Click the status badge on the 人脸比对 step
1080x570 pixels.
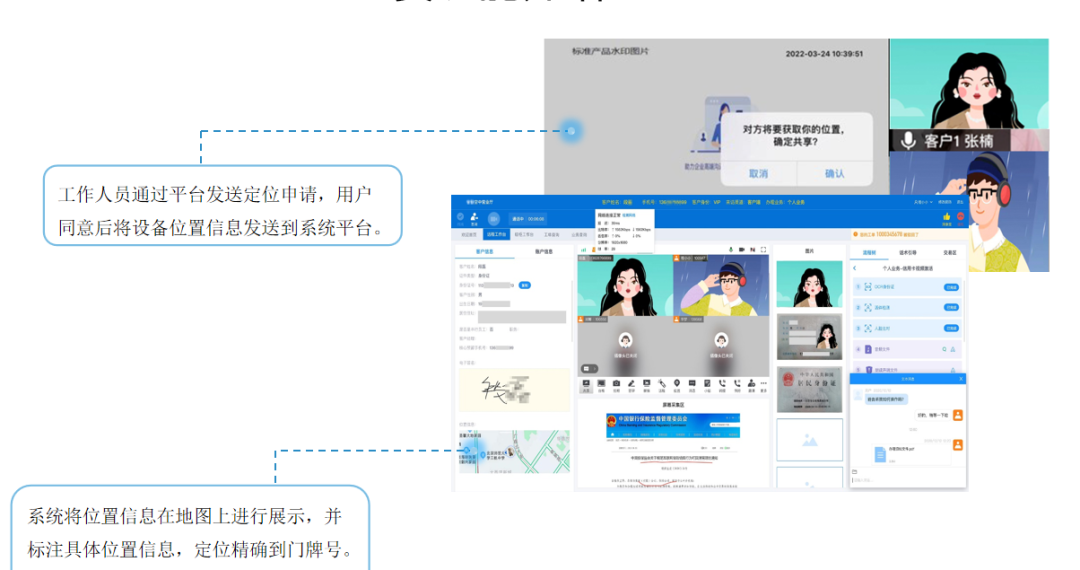(x=951, y=328)
